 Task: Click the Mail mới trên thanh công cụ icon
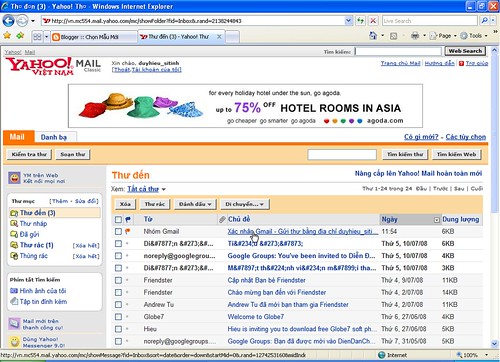pos(14,323)
